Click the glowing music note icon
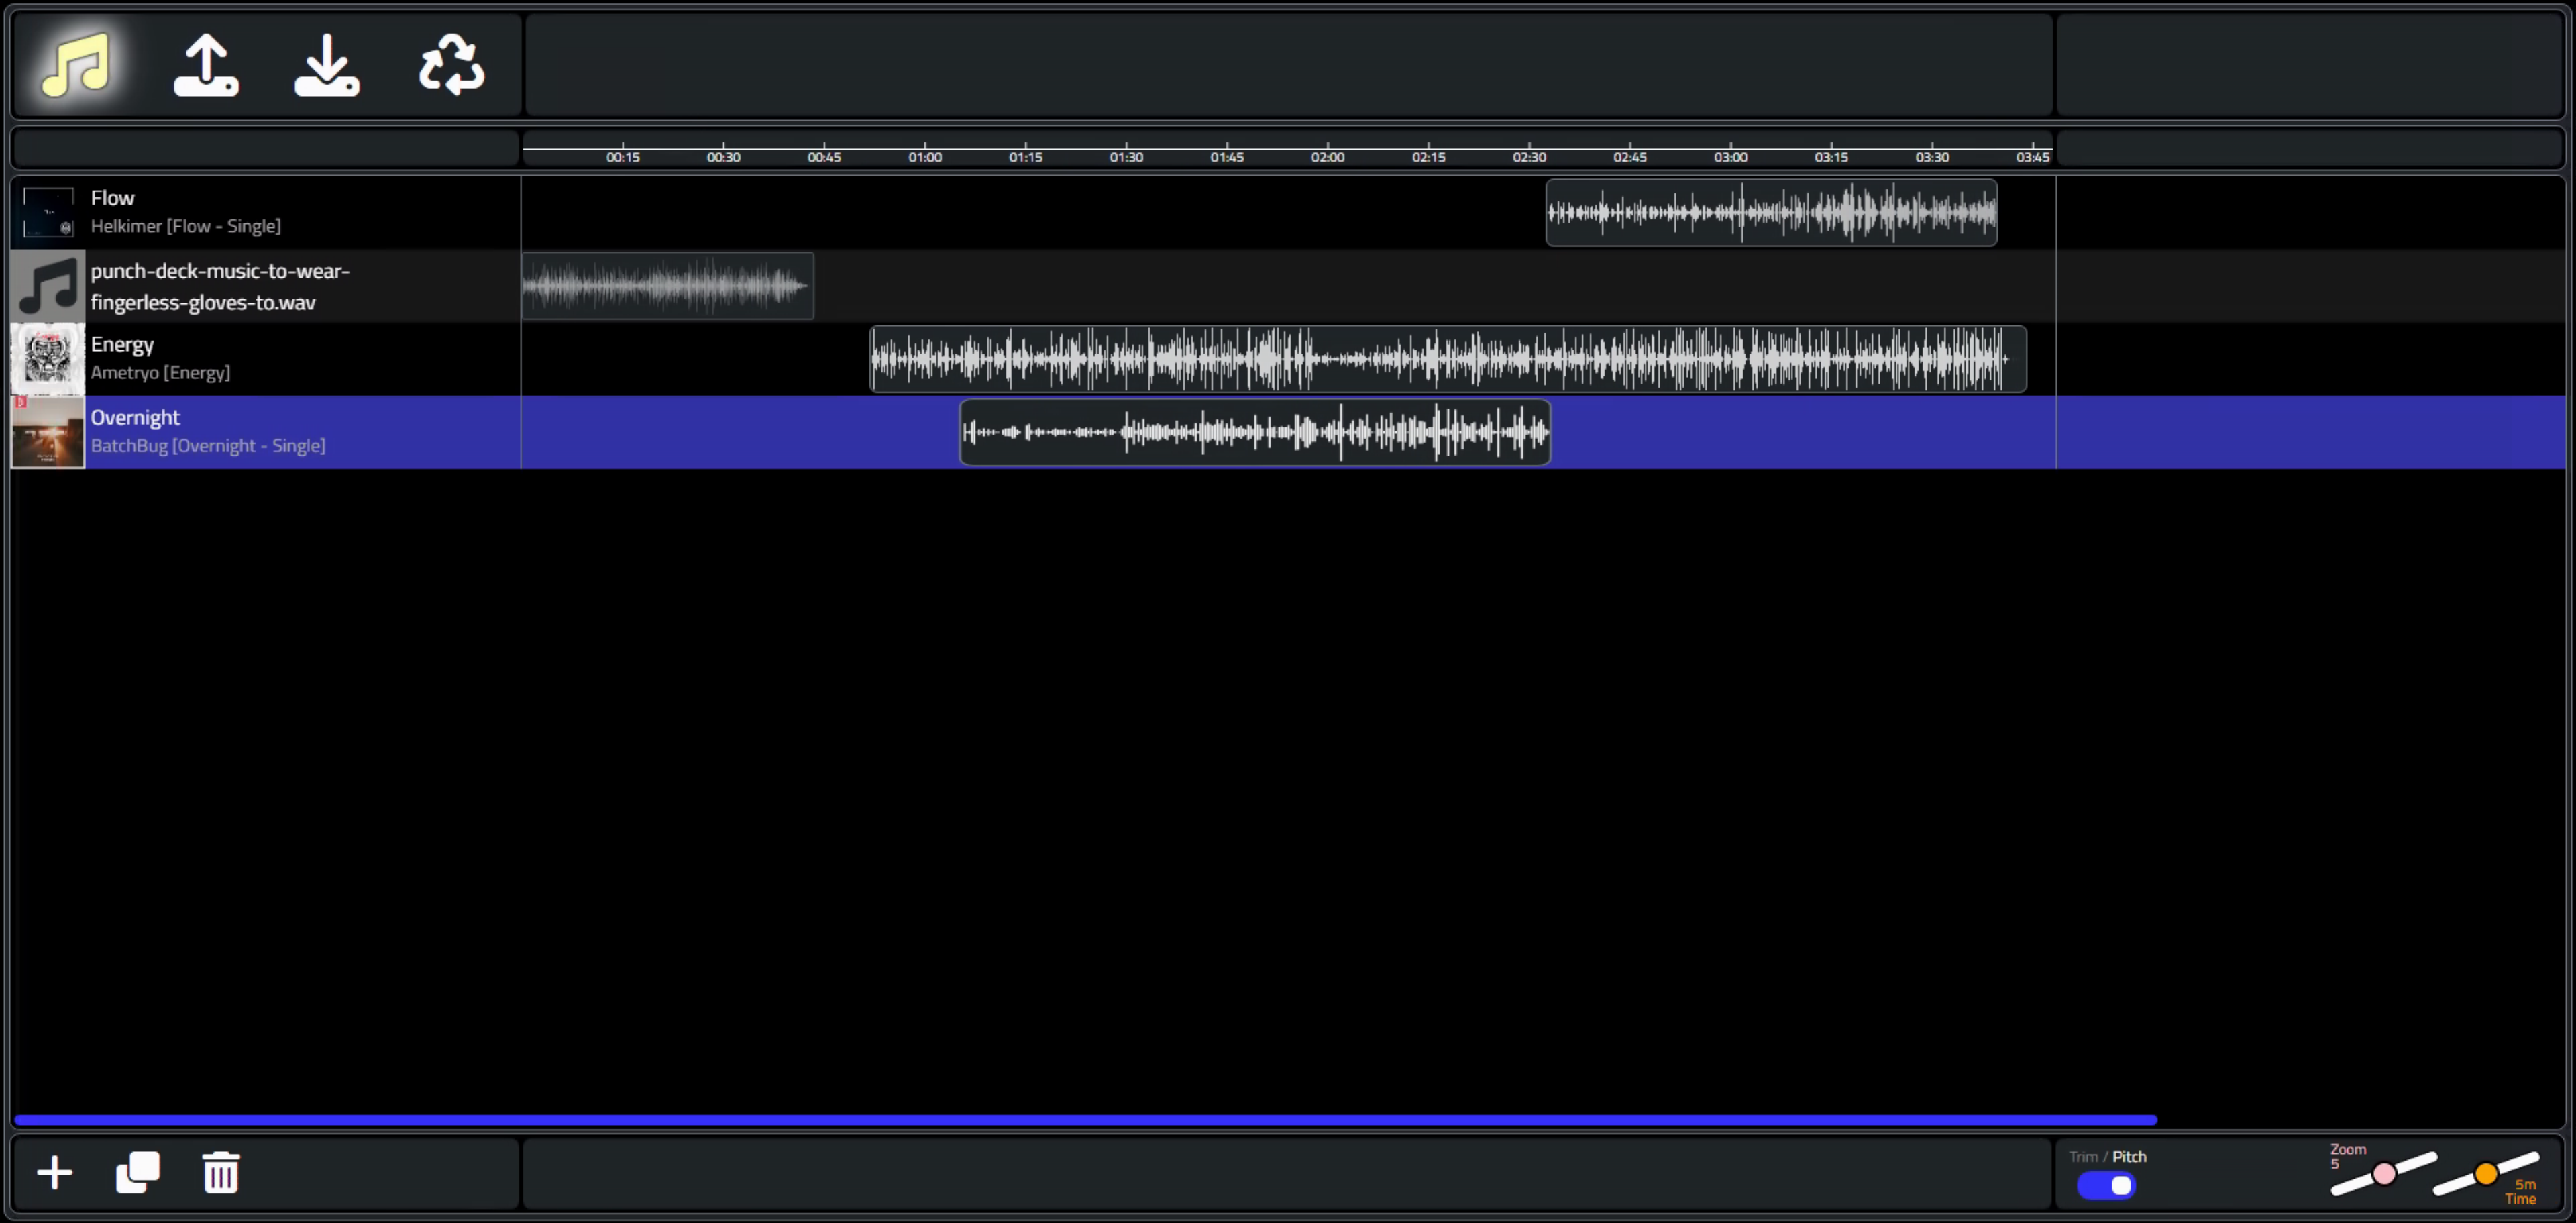This screenshot has height=1223, width=2576. coord(76,64)
